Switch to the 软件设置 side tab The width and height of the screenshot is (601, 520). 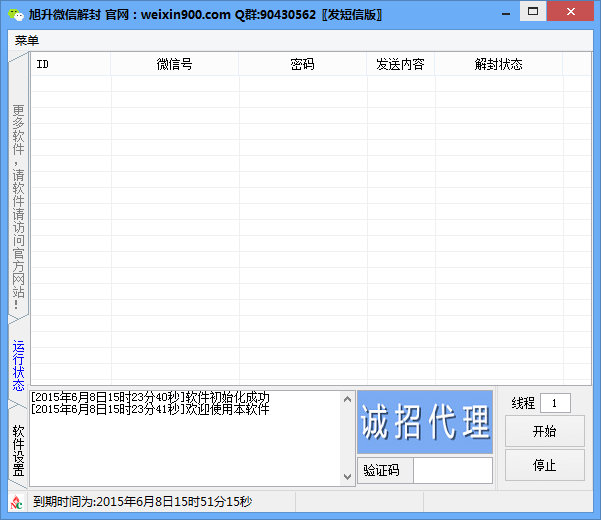18,450
